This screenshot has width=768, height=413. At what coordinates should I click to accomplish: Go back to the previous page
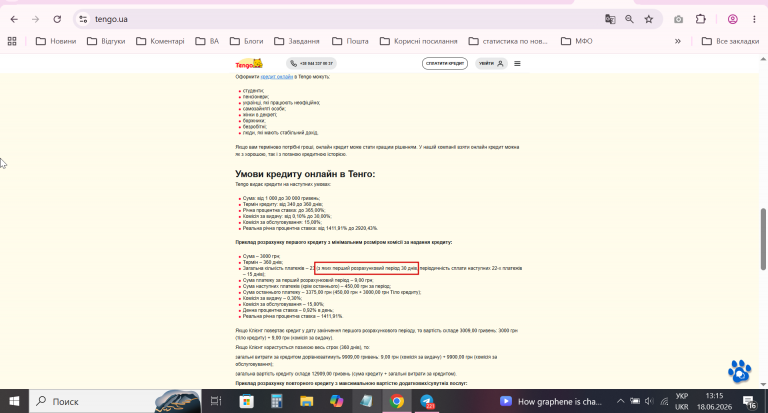tap(14, 19)
